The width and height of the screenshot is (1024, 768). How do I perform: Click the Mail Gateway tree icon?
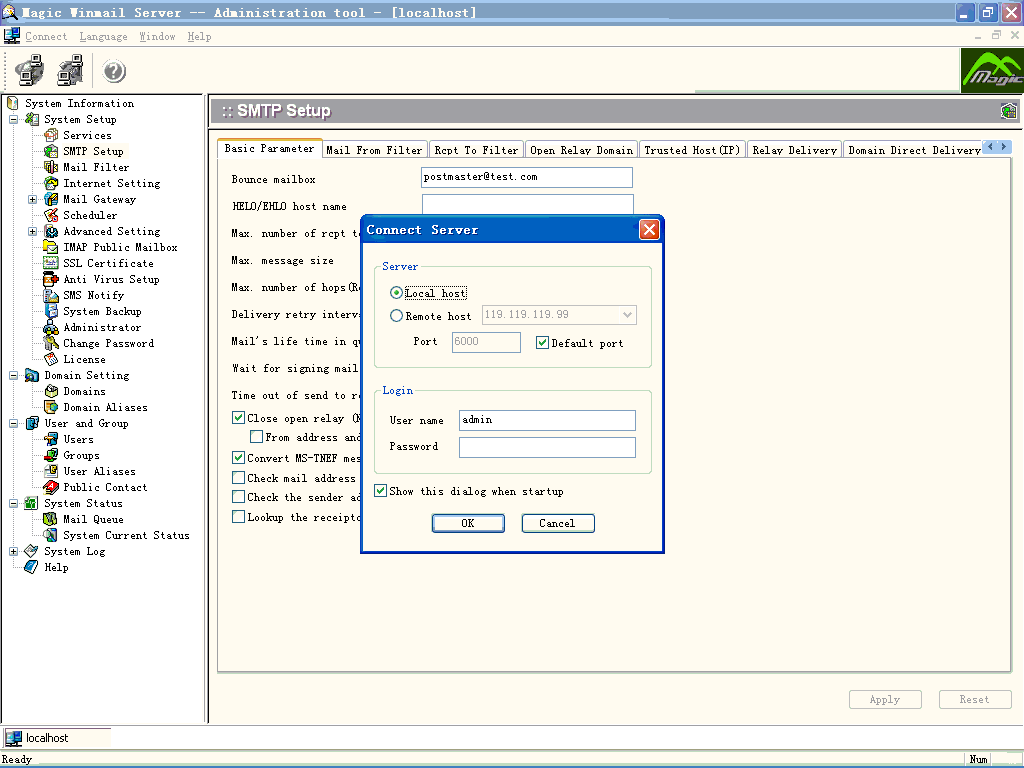coord(51,199)
